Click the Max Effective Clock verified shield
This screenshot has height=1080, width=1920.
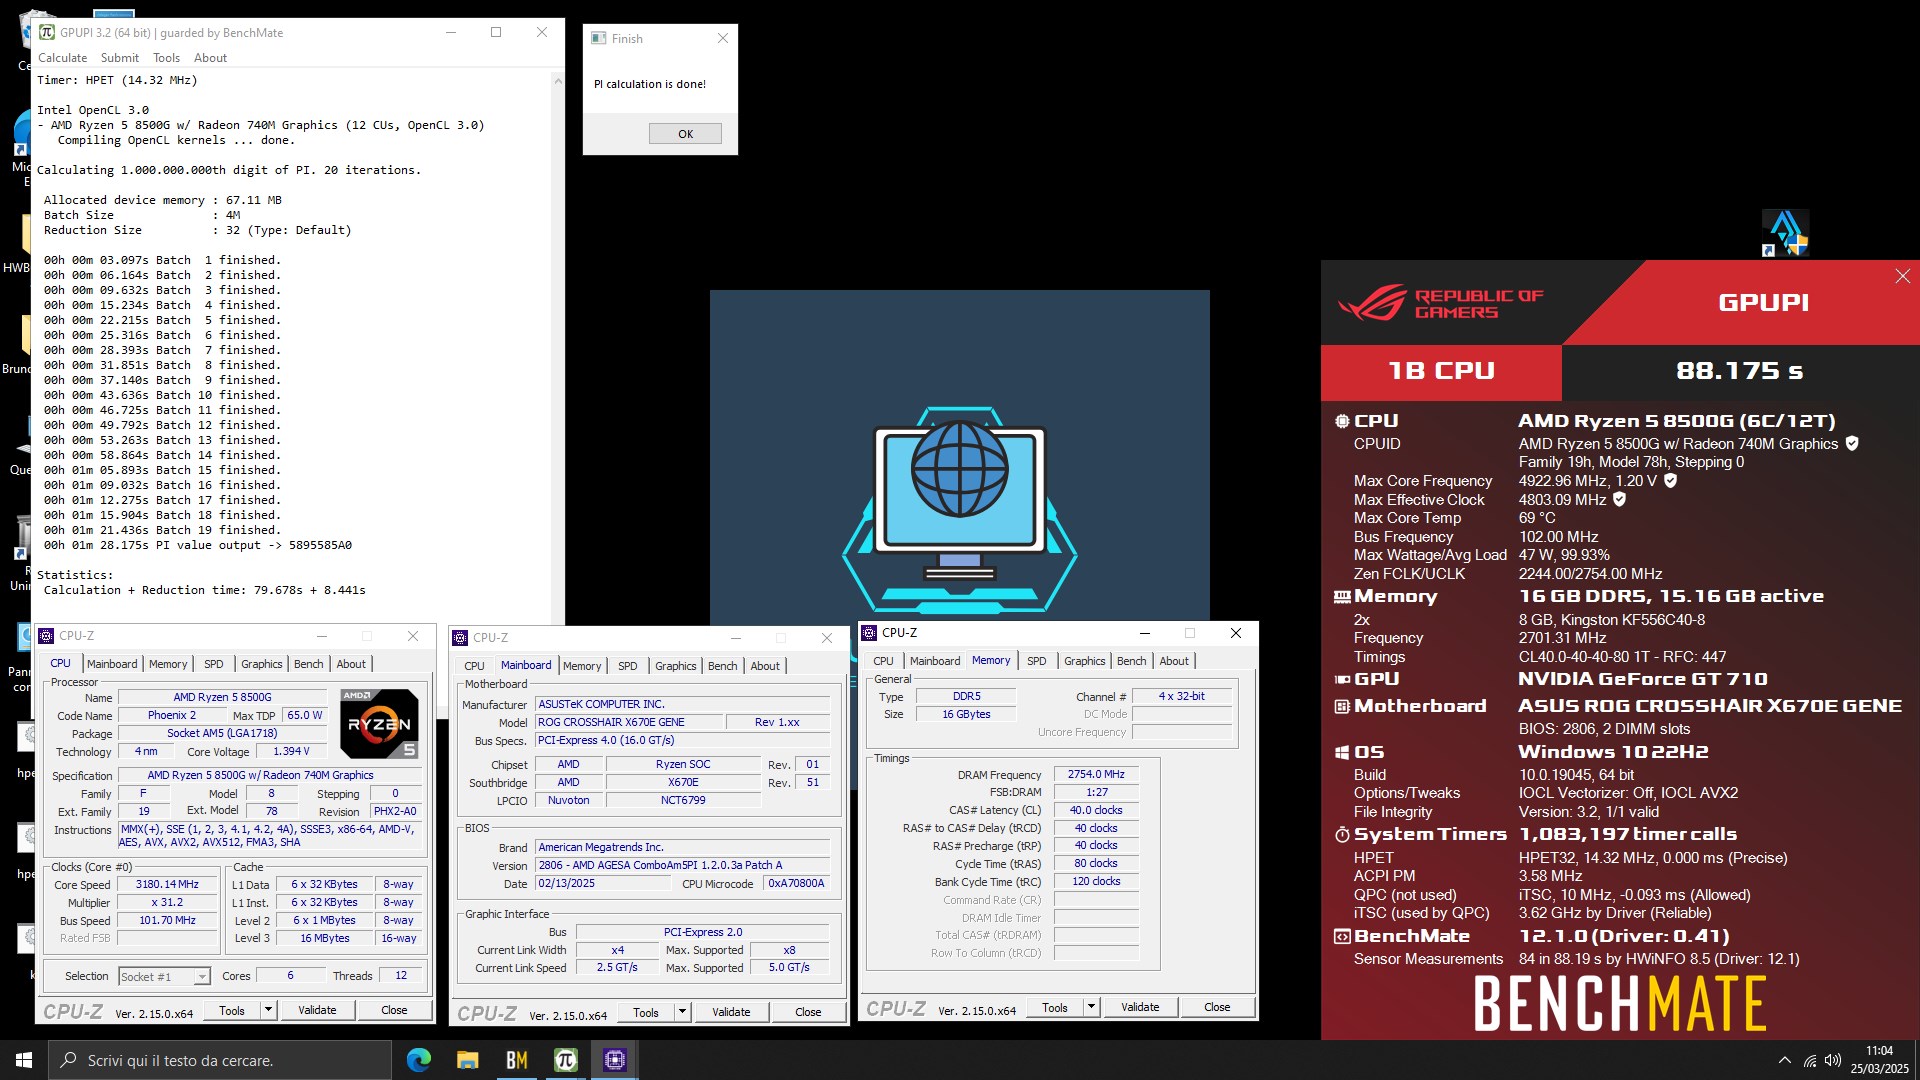(1619, 499)
